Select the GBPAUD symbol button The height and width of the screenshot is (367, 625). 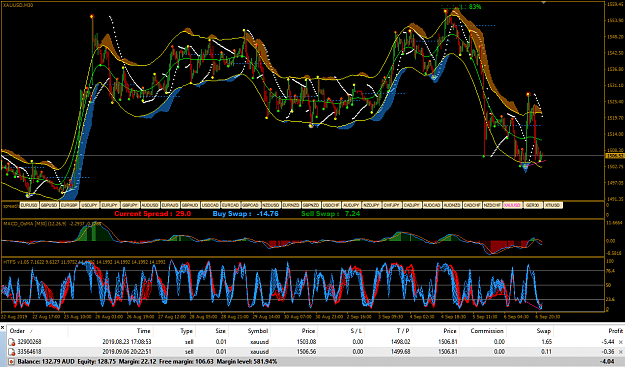[x=190, y=205]
